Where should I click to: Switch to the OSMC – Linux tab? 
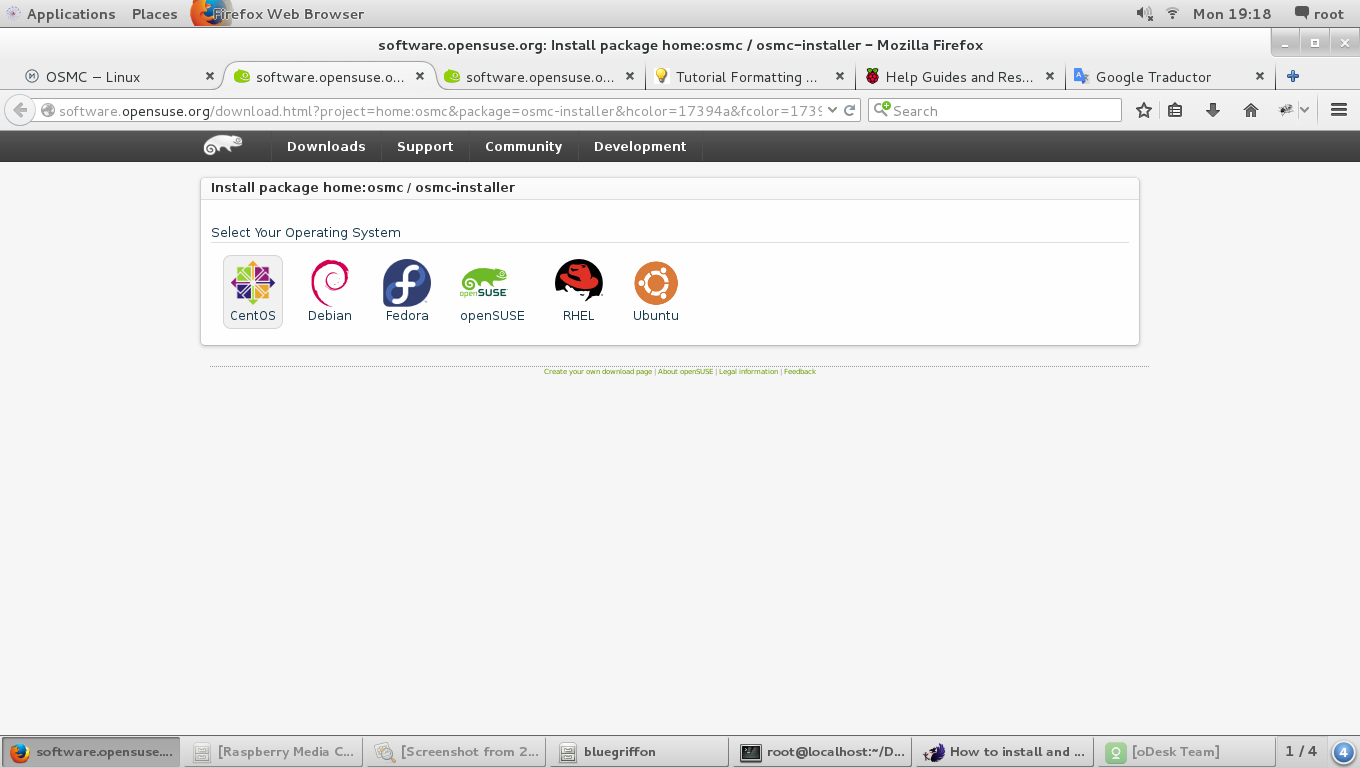[112, 76]
